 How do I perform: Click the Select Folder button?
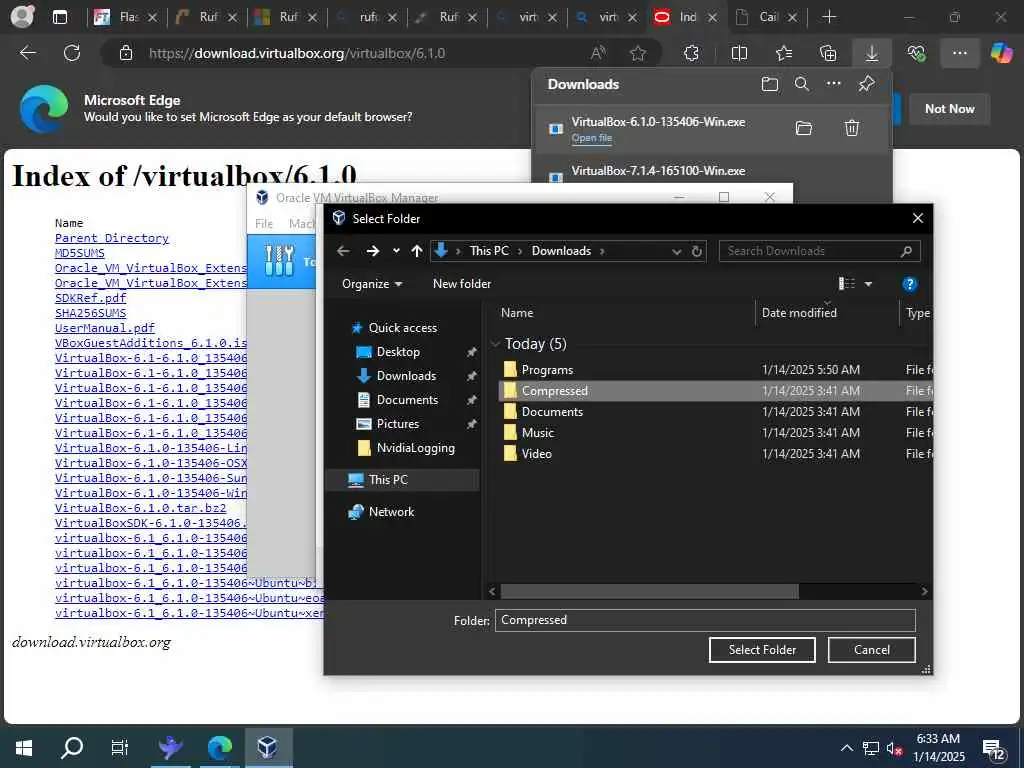coord(762,650)
